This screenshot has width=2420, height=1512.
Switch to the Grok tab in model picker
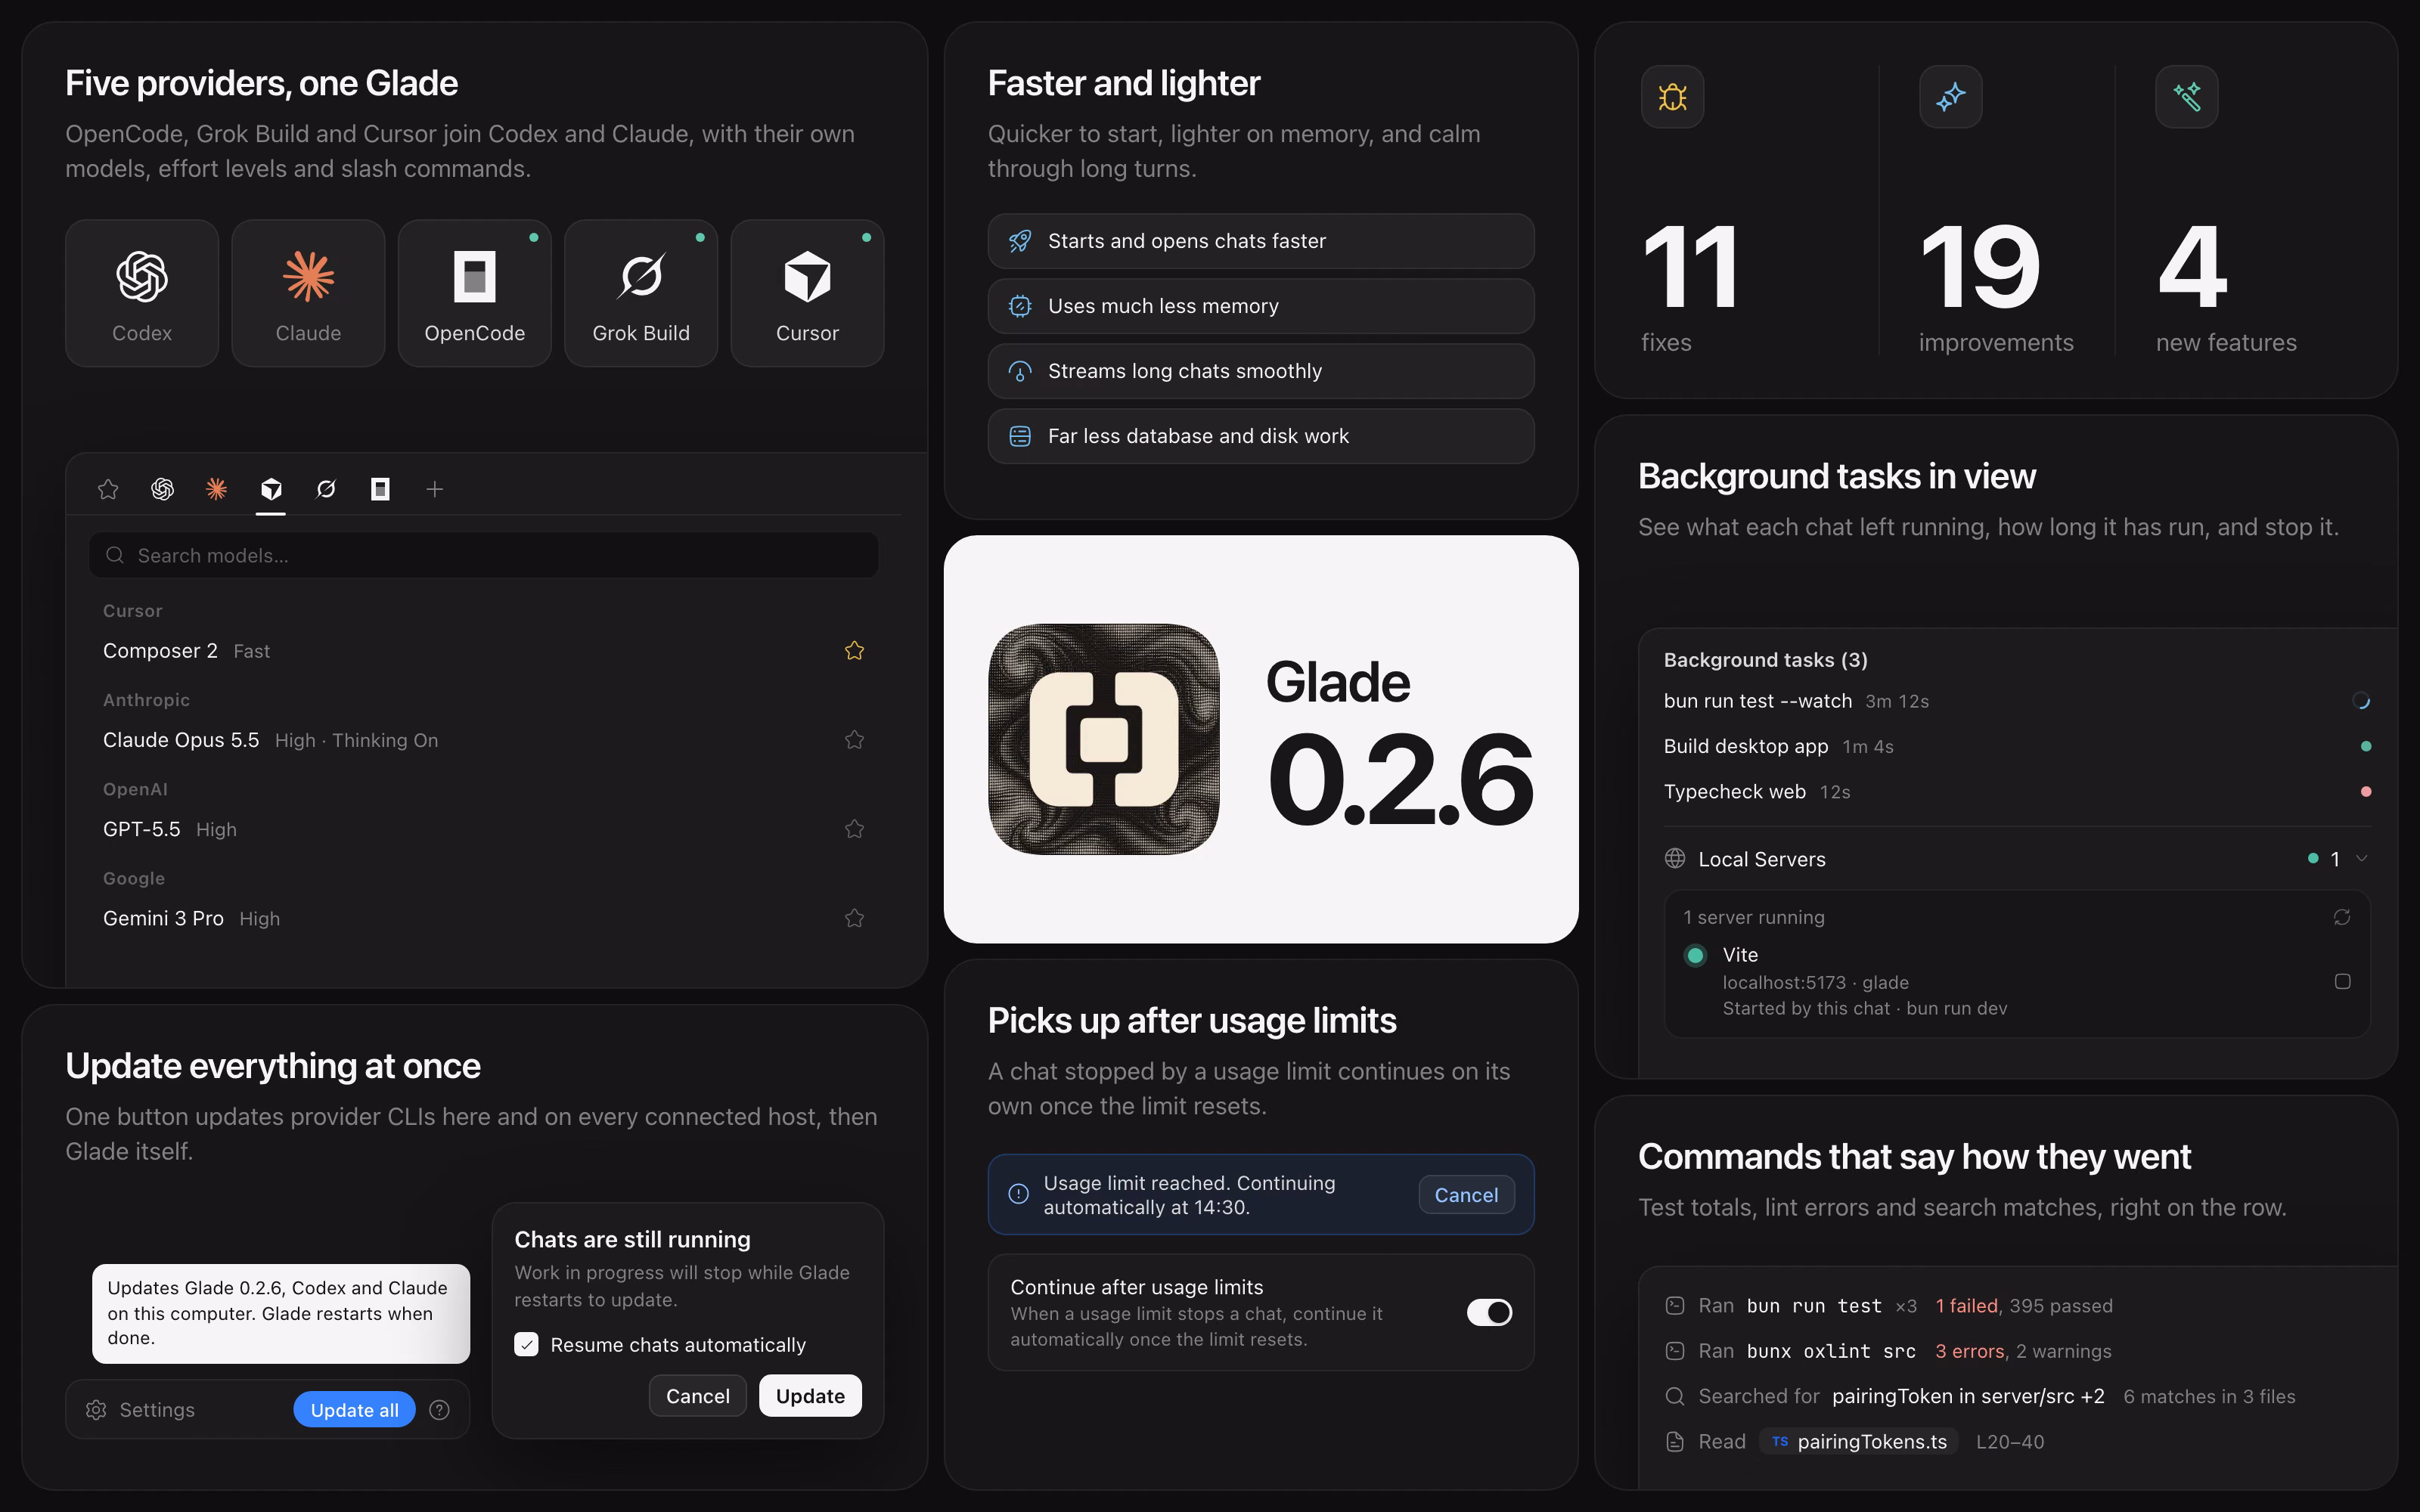[326, 489]
